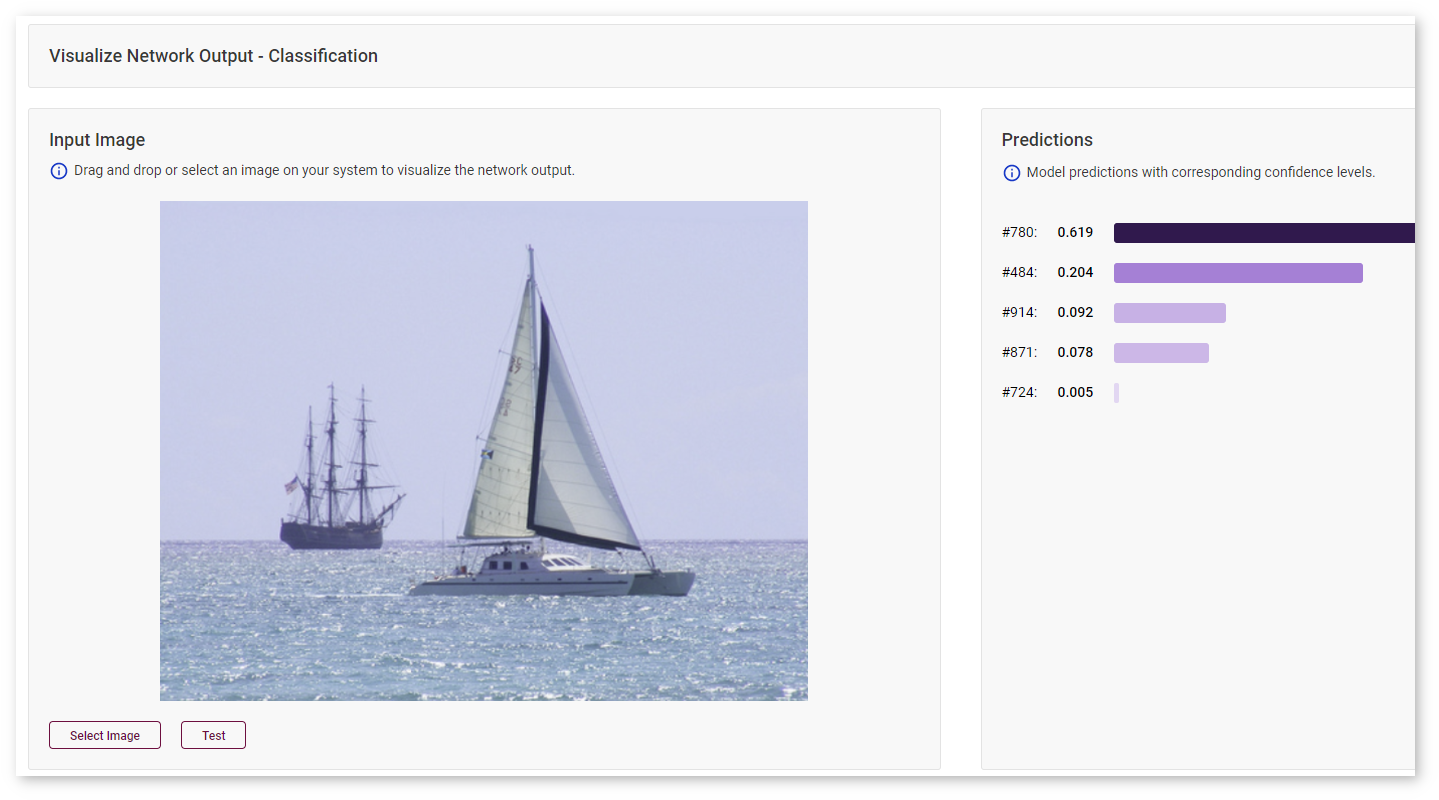Click the 0.092 confidence value
Image resolution: width=1439 pixels, height=800 pixels.
pos(1075,312)
